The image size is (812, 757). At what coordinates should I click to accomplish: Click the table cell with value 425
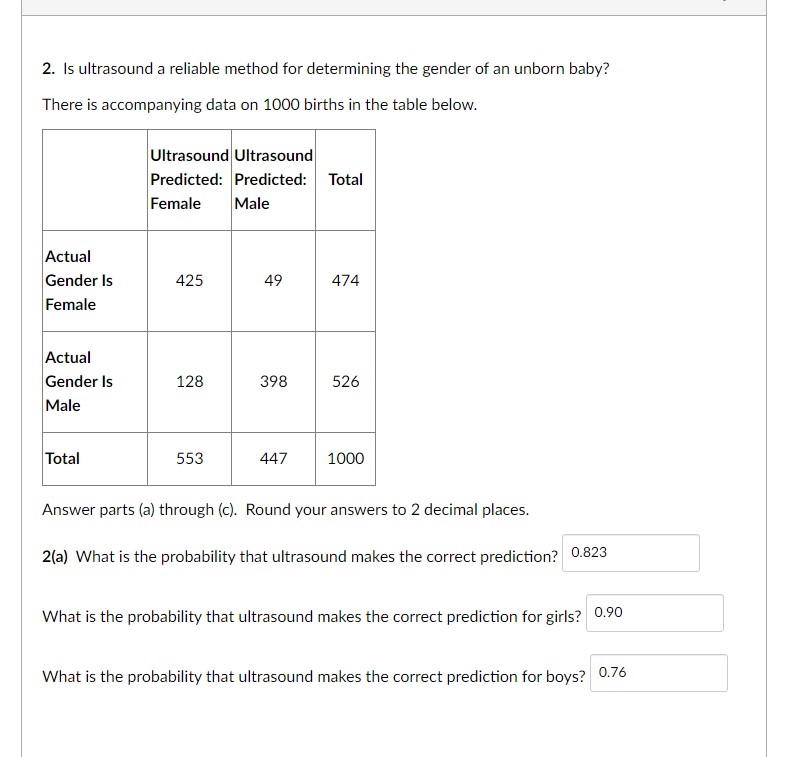tap(189, 280)
